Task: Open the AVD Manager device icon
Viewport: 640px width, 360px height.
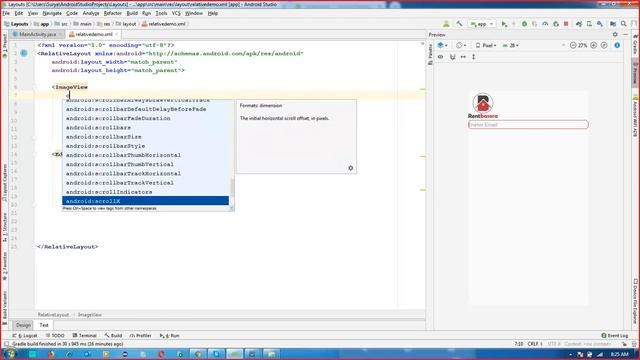Action: (589, 24)
